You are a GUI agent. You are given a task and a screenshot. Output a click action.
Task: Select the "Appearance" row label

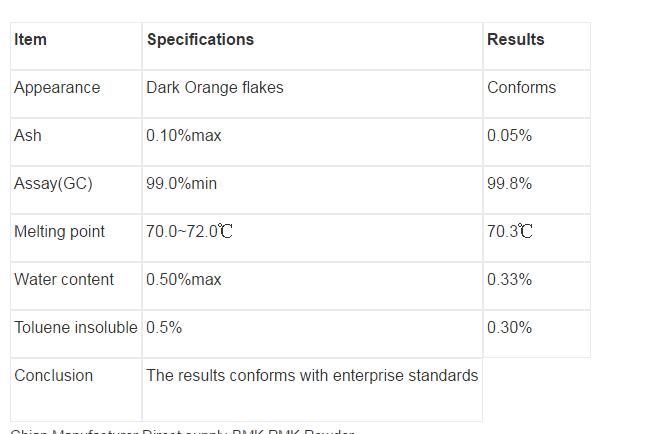point(57,88)
